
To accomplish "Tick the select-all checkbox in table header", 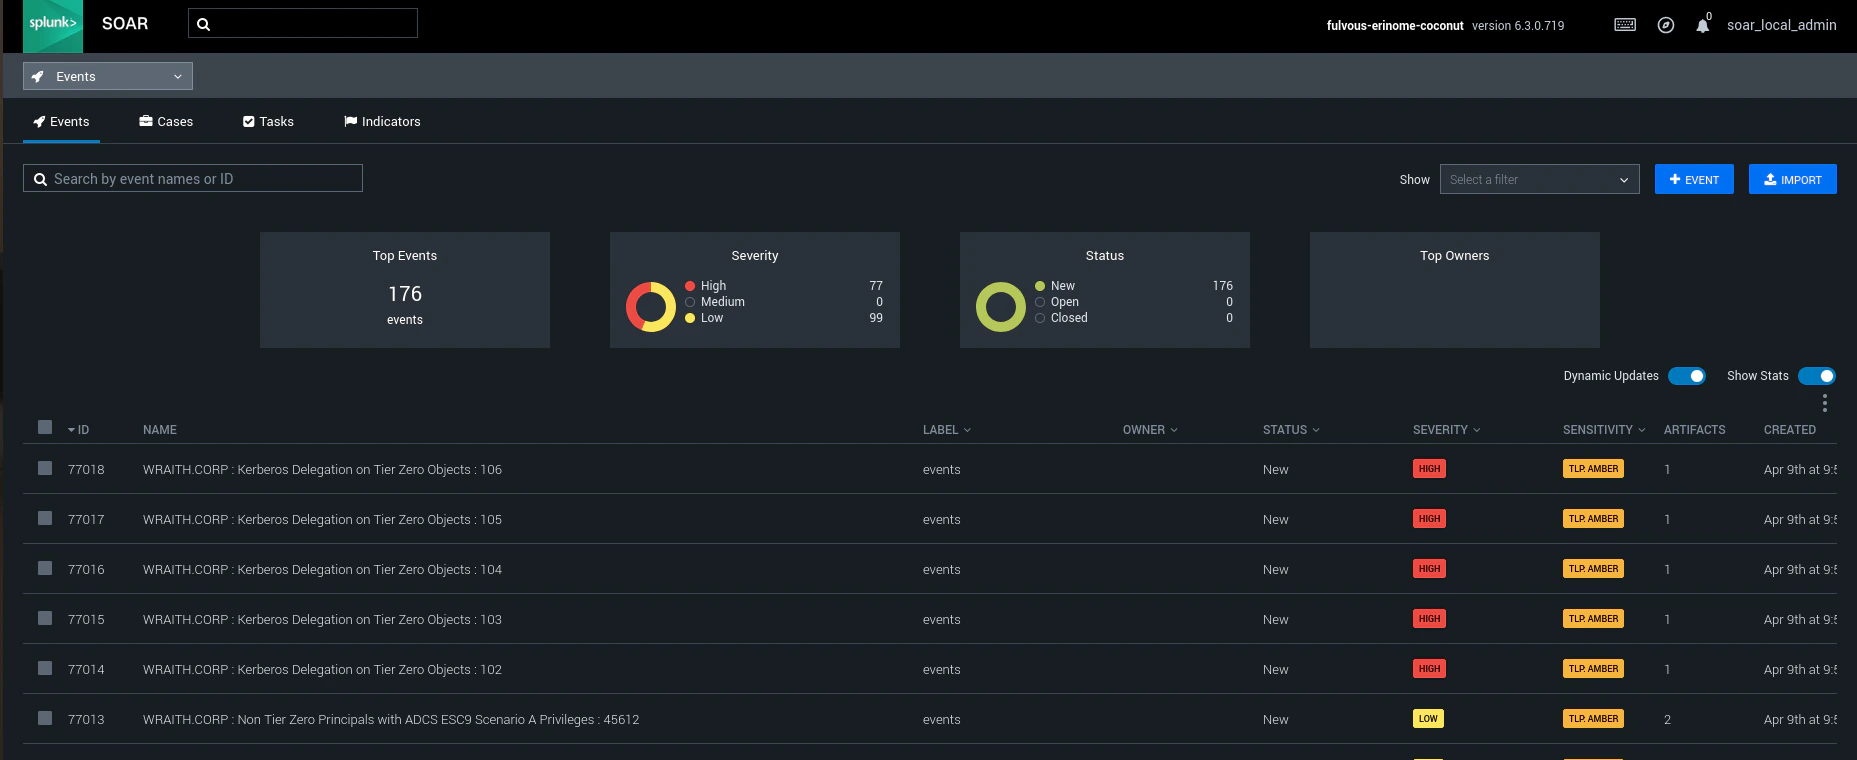I will pos(45,427).
